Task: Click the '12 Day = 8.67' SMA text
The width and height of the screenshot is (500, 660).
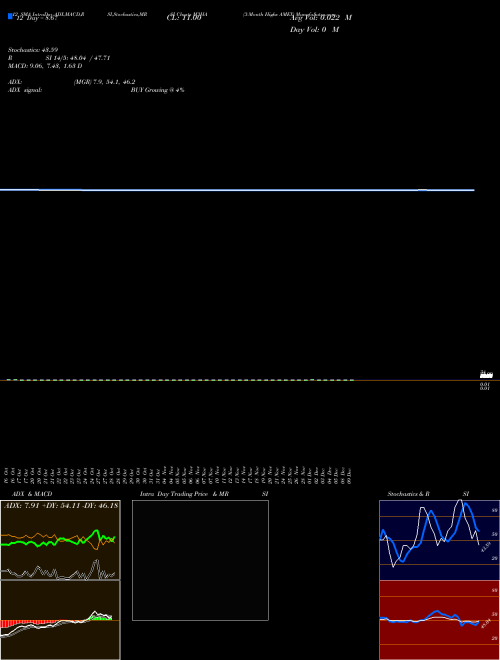Action: pyautogui.click(x=36, y=19)
